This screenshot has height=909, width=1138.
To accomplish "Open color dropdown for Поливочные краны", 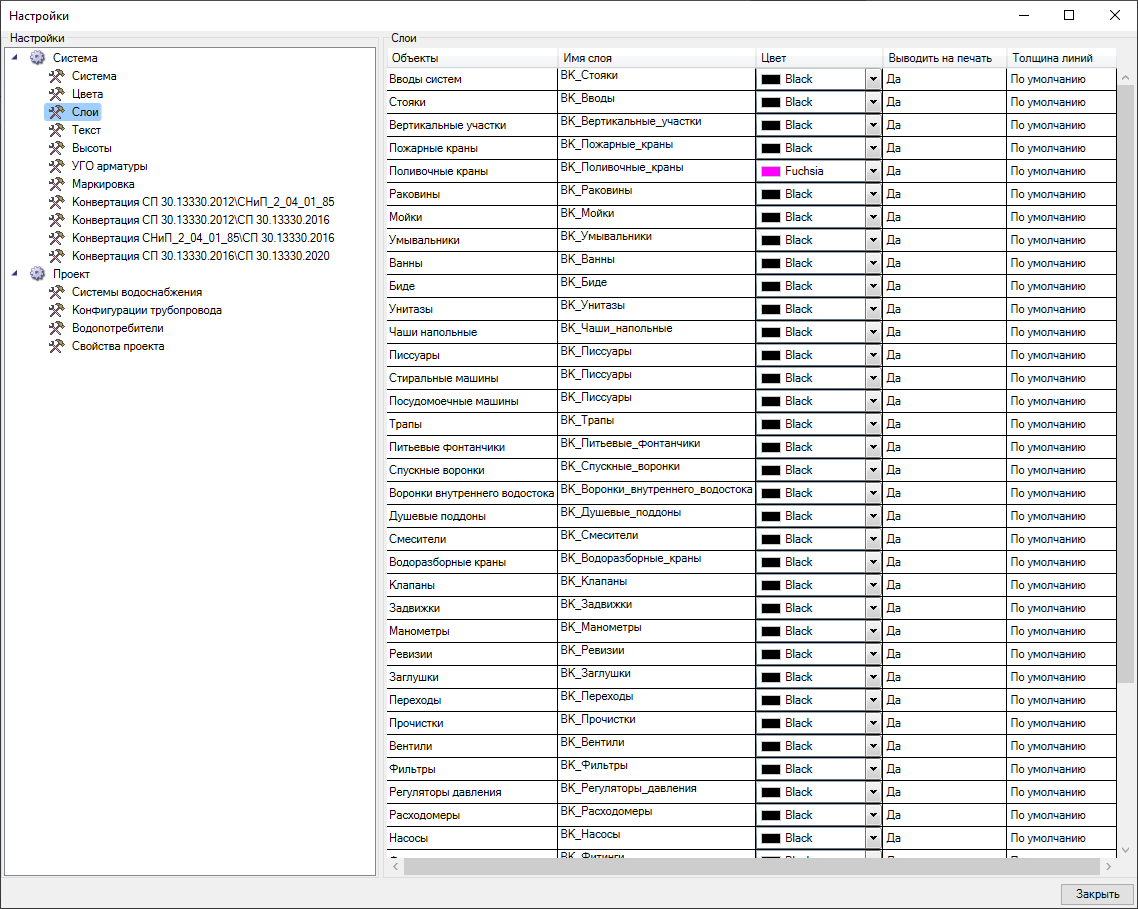I will 873,171.
